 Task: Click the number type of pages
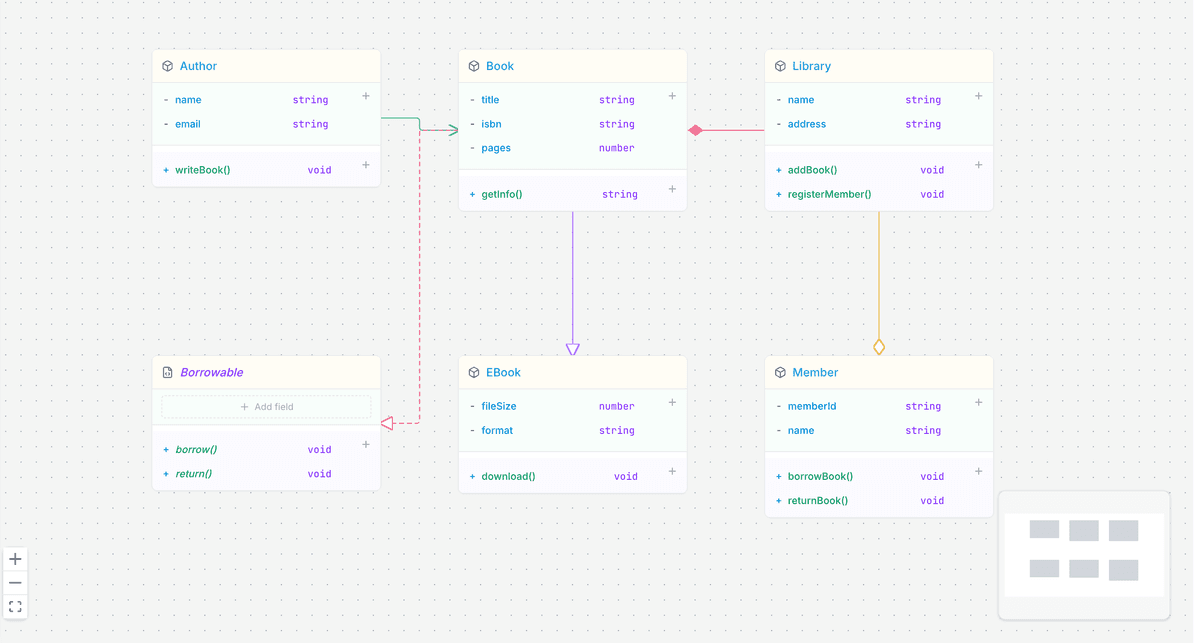[x=616, y=148]
